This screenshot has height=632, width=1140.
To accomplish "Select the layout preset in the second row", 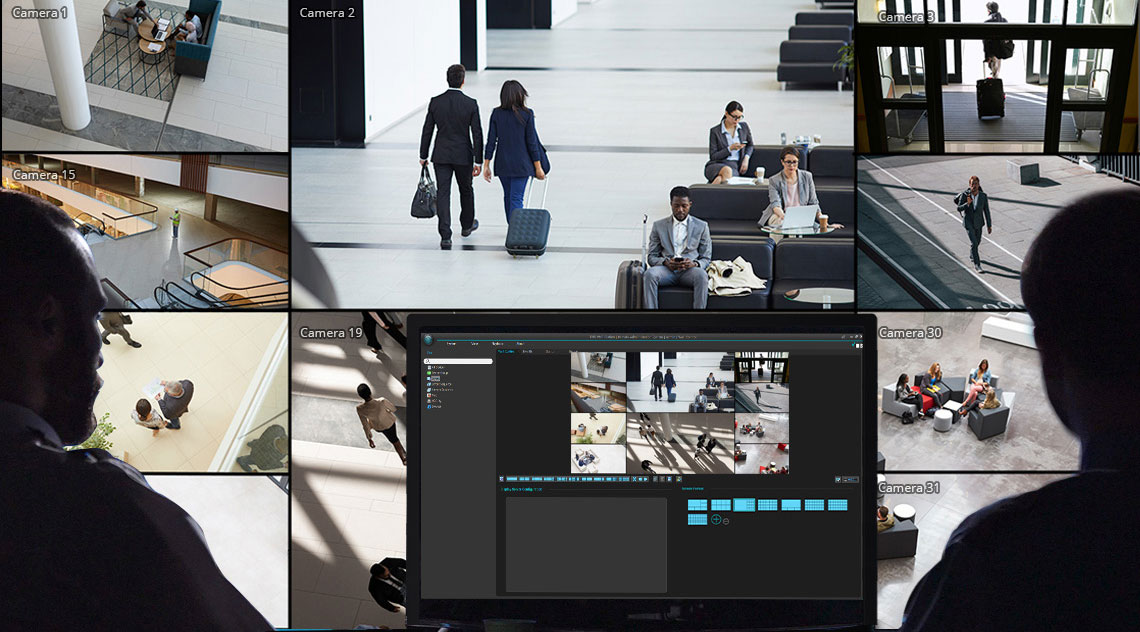I will coord(697,520).
